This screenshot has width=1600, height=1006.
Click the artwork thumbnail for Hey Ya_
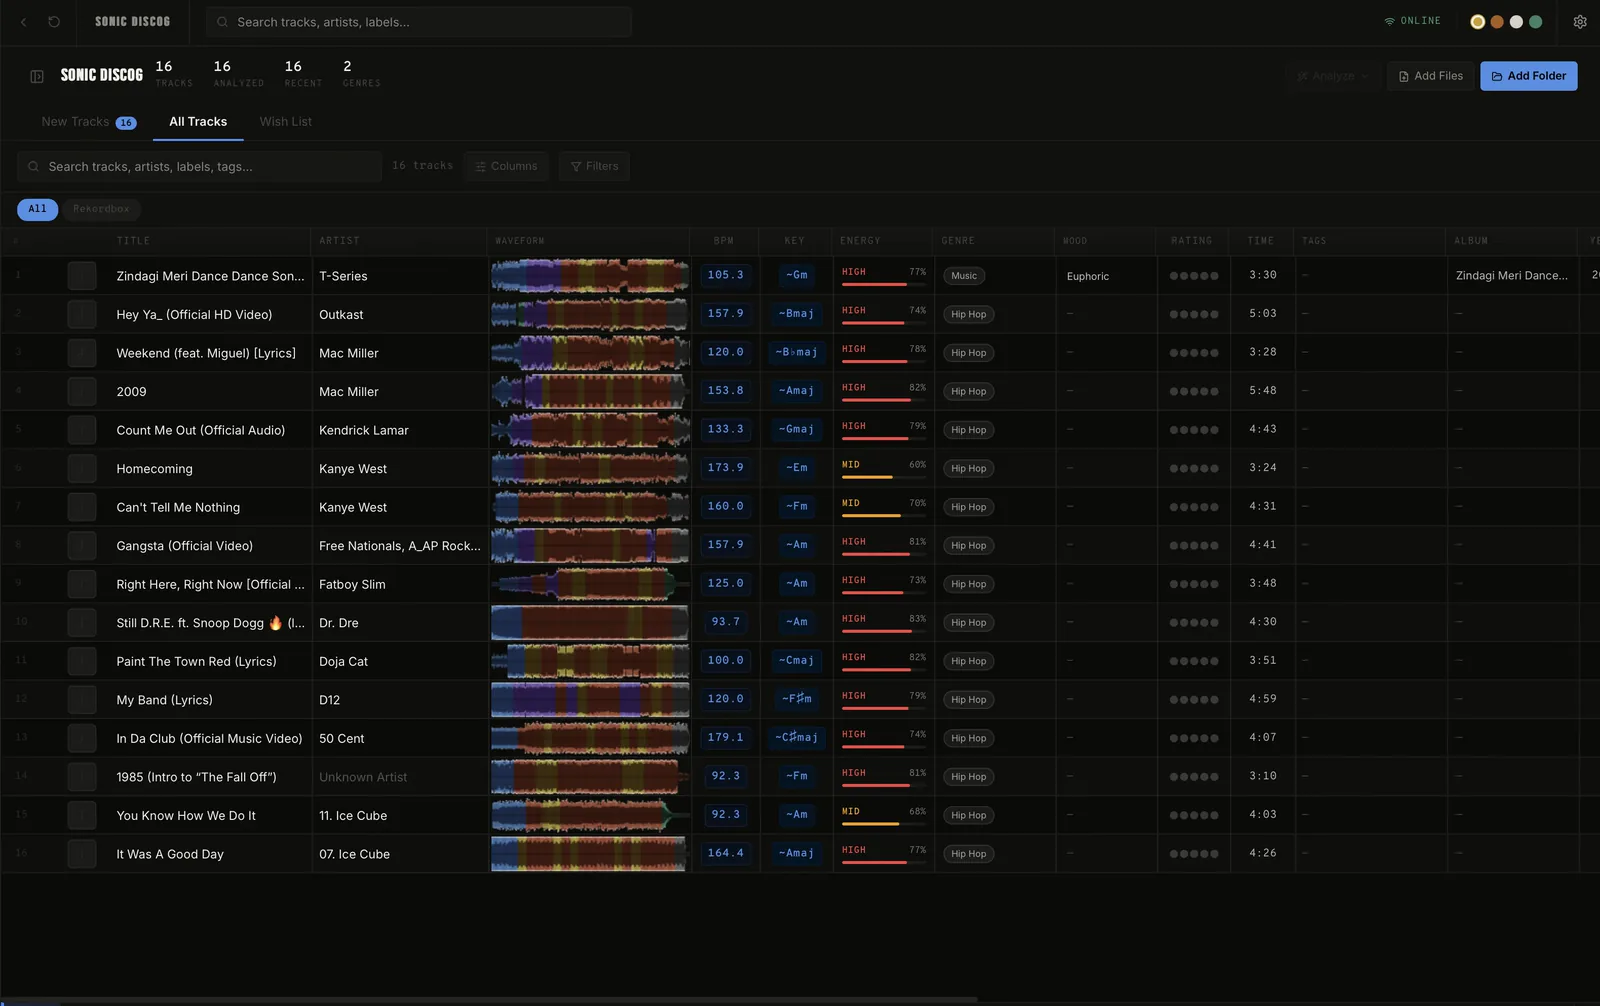coord(82,314)
